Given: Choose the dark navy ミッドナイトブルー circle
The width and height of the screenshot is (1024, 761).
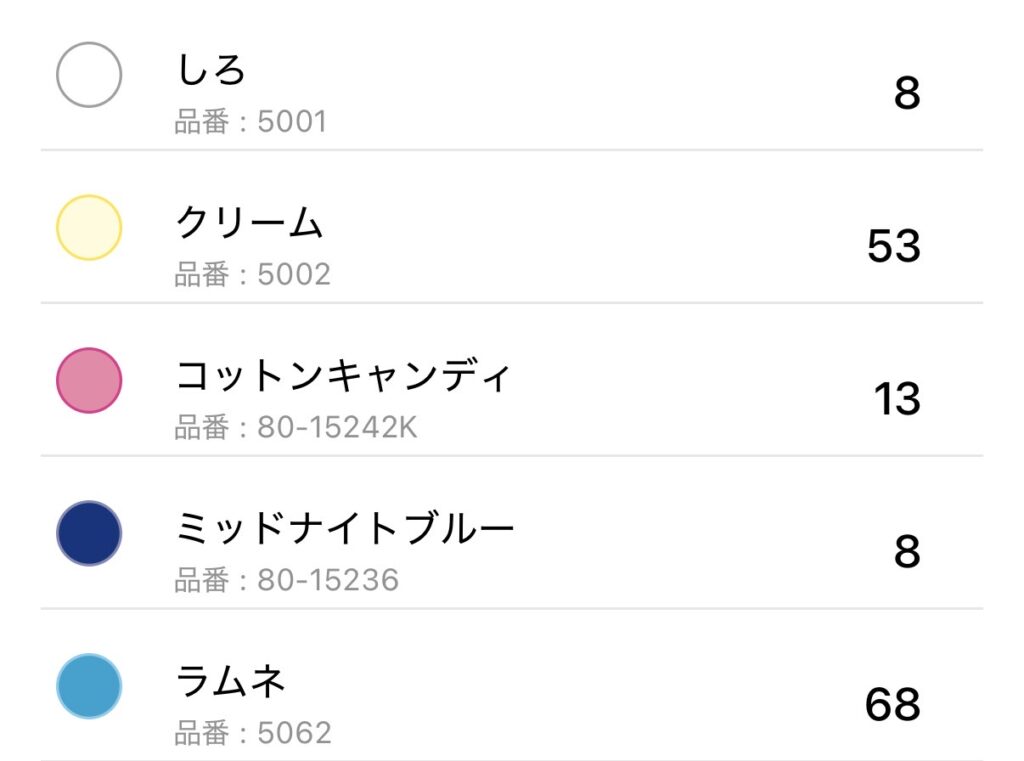Looking at the screenshot, I should (x=89, y=533).
